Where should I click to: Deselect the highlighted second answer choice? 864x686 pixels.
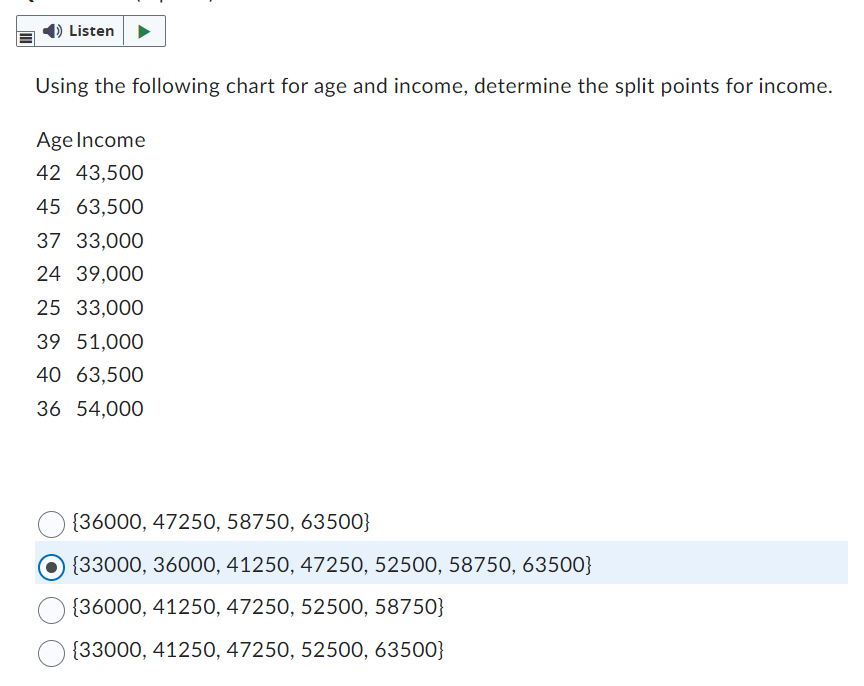click(51, 565)
